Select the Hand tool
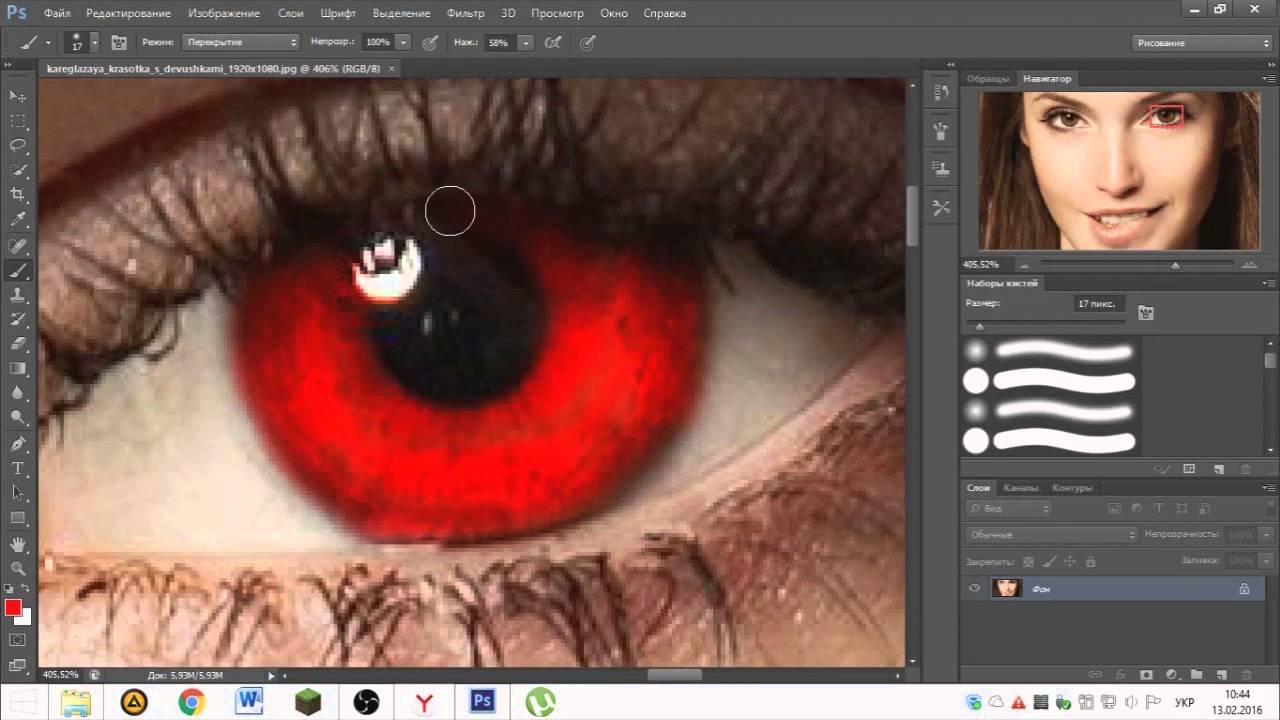The height and width of the screenshot is (720, 1280). (x=18, y=544)
